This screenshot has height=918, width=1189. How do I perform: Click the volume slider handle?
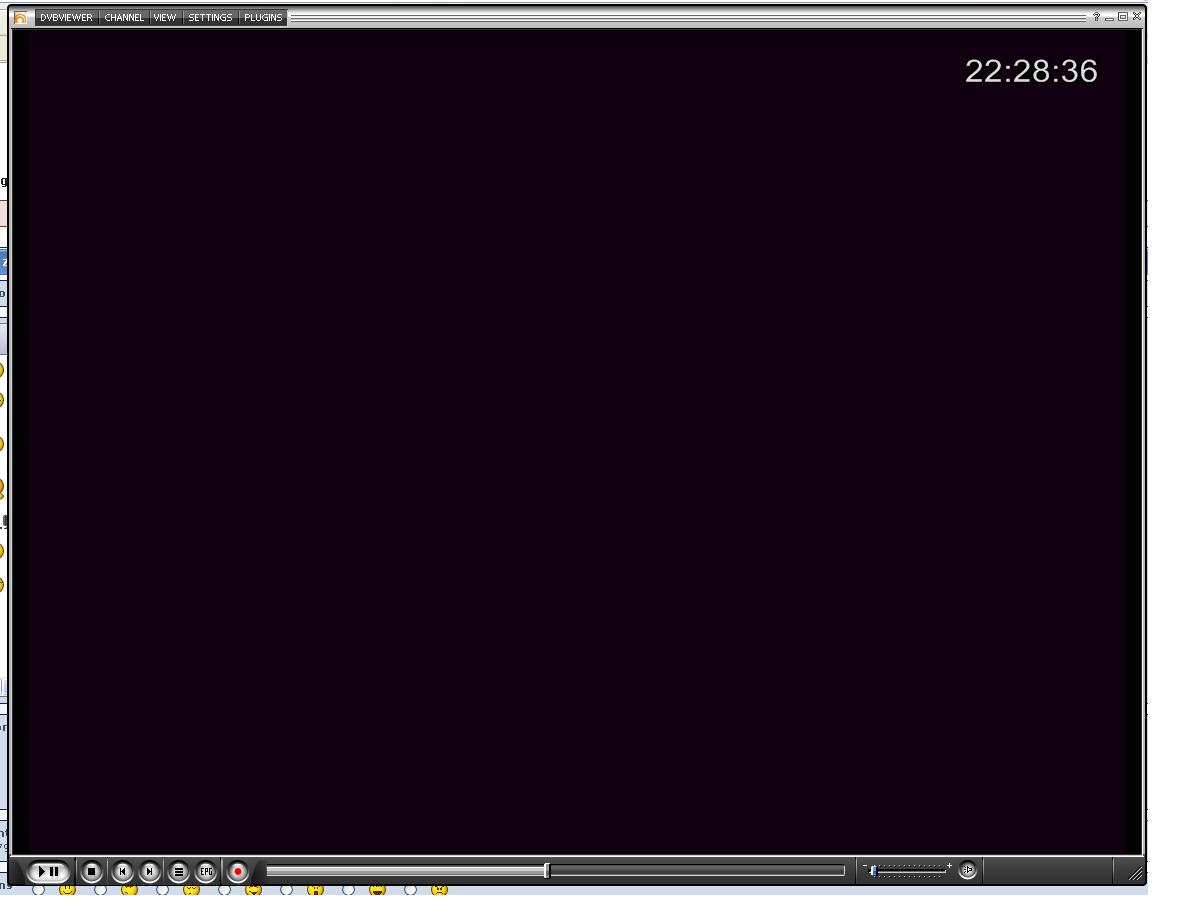point(873,871)
